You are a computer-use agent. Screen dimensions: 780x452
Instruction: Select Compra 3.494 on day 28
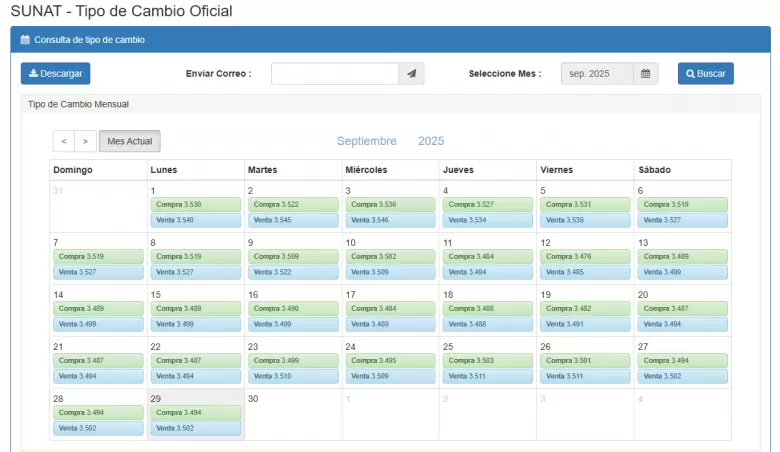tap(98, 413)
